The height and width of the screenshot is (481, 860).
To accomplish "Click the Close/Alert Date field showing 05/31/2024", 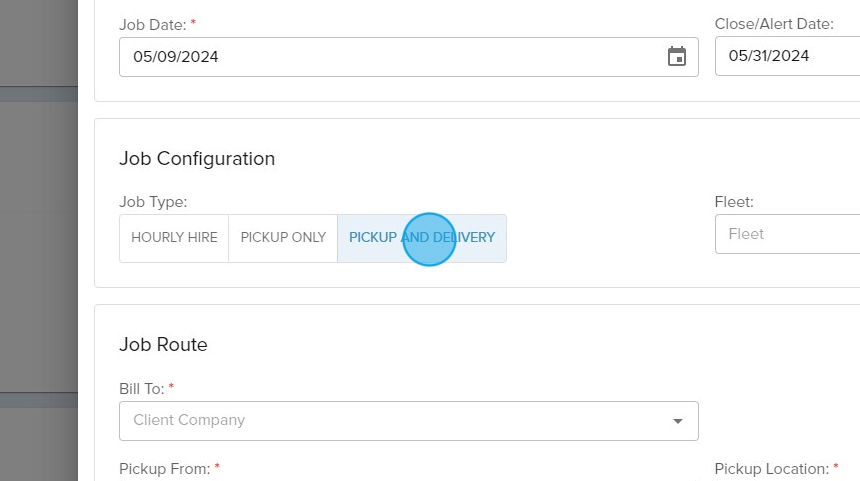I will [x=787, y=57].
